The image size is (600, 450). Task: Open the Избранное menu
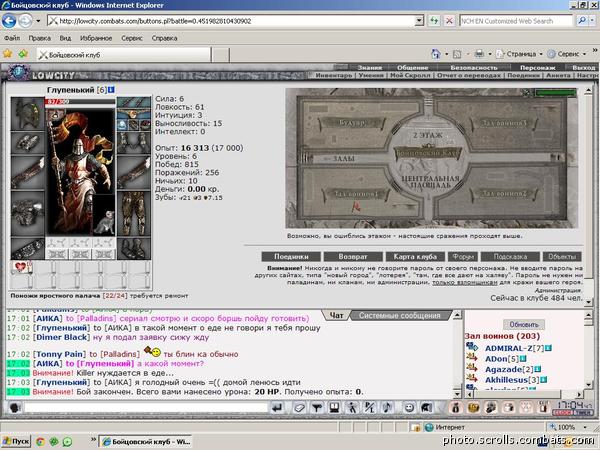[96, 38]
